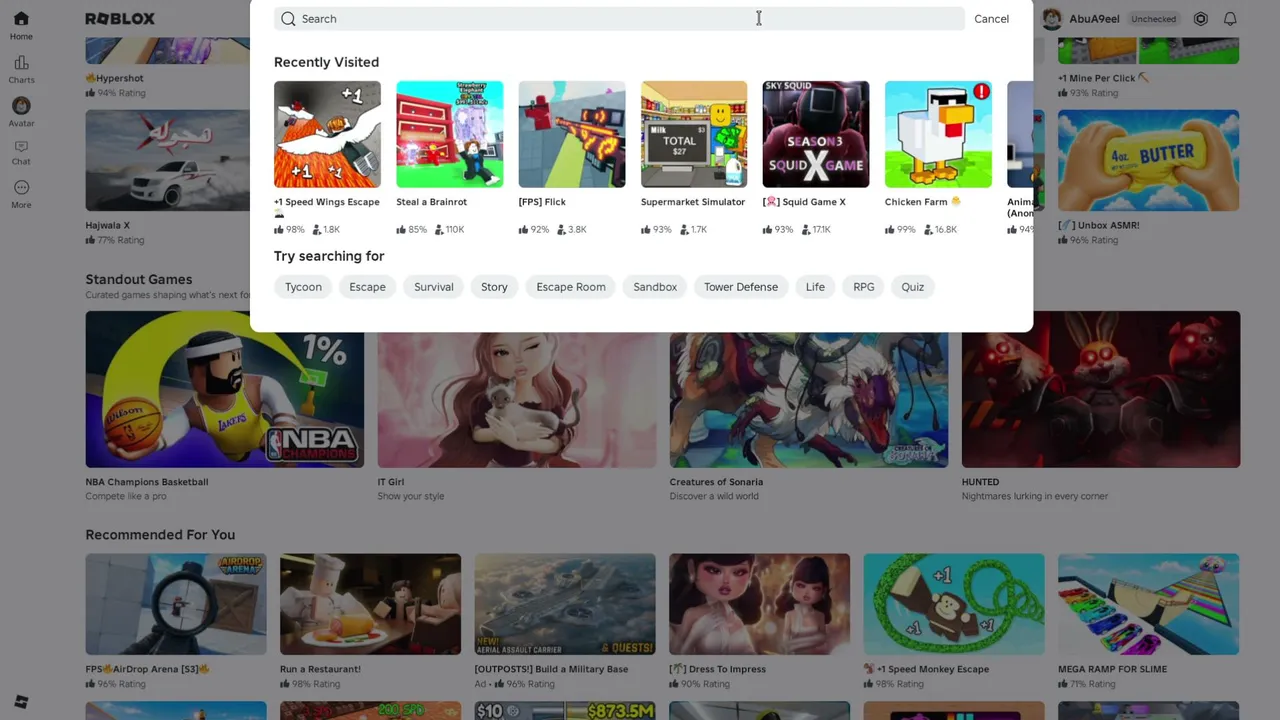This screenshot has height=720, width=1280.
Task: Select the RPG search suggestion
Action: point(864,287)
